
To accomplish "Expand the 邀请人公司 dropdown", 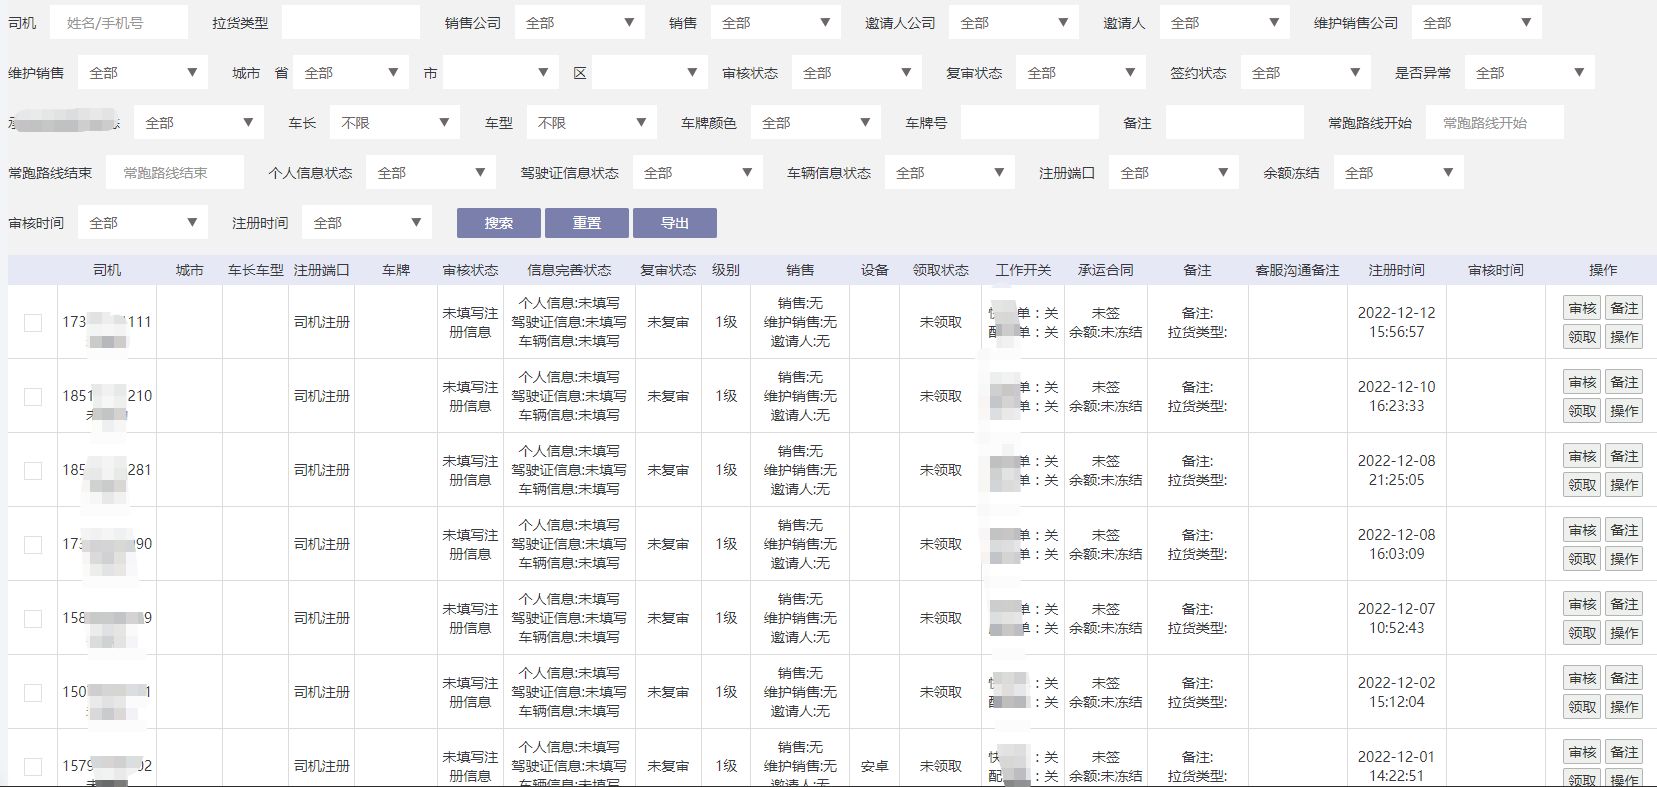I will pyautogui.click(x=1014, y=22).
